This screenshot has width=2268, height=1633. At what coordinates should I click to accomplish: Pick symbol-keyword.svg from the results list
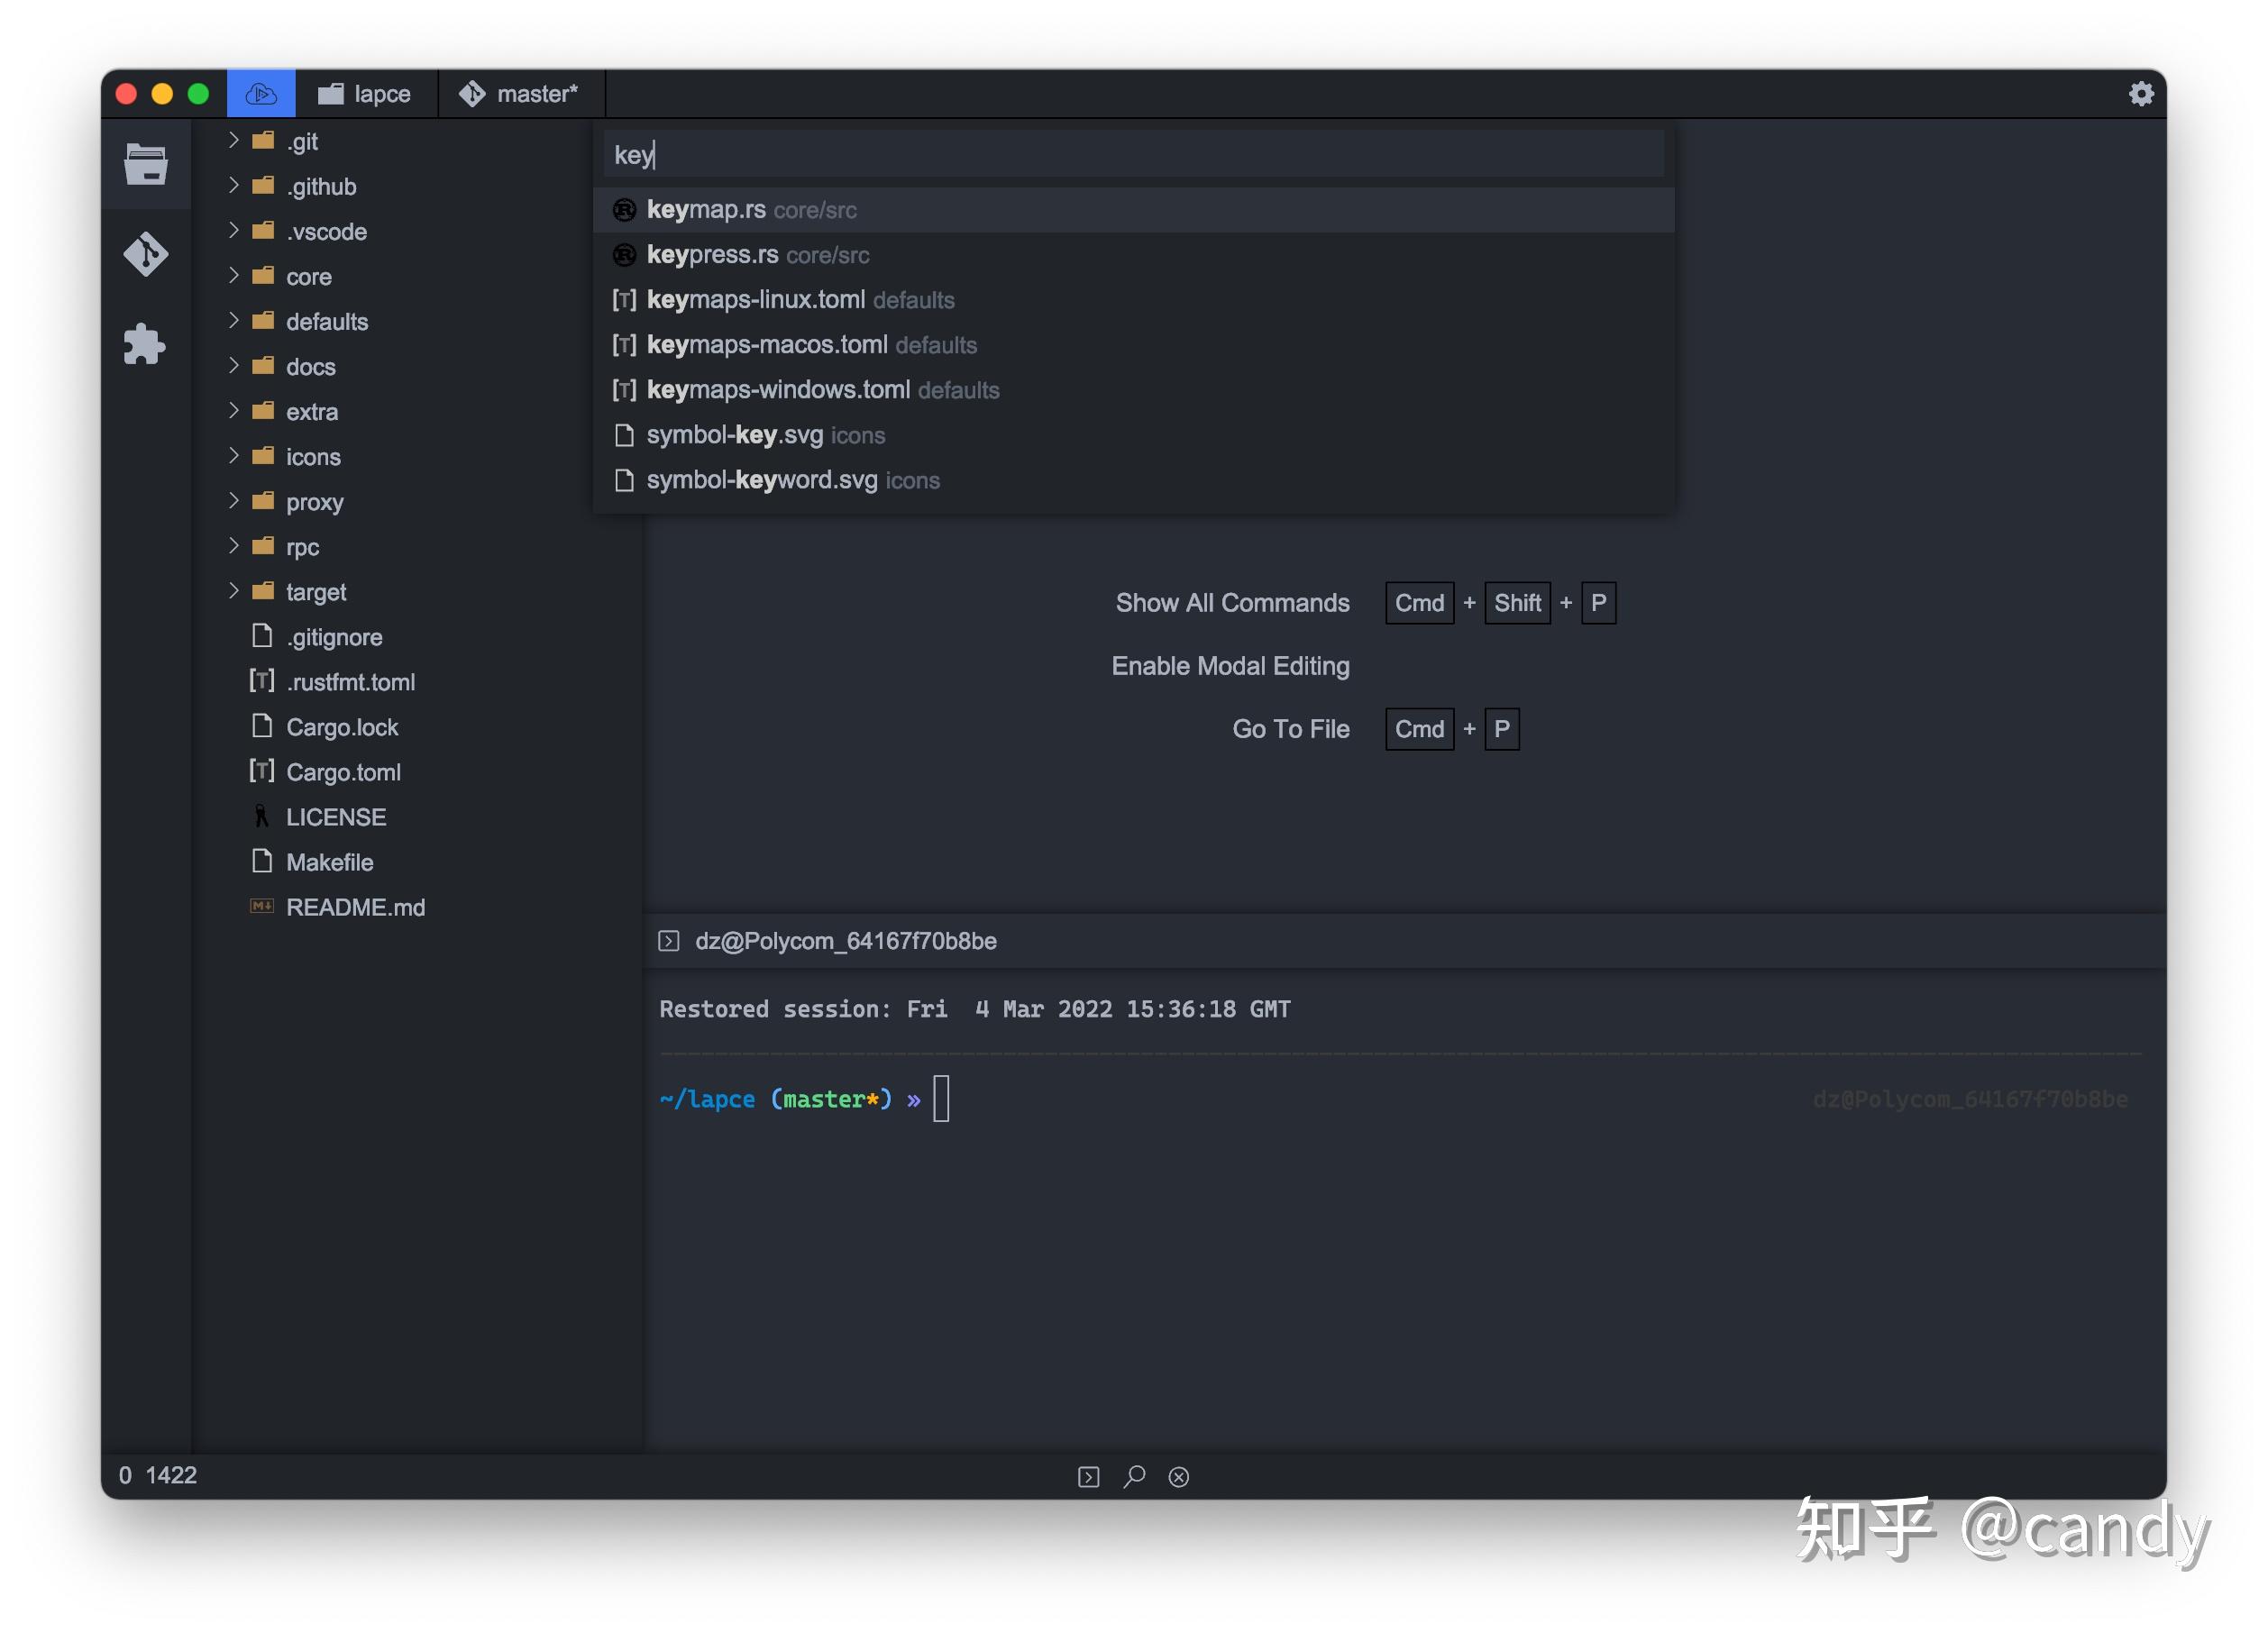click(x=761, y=480)
